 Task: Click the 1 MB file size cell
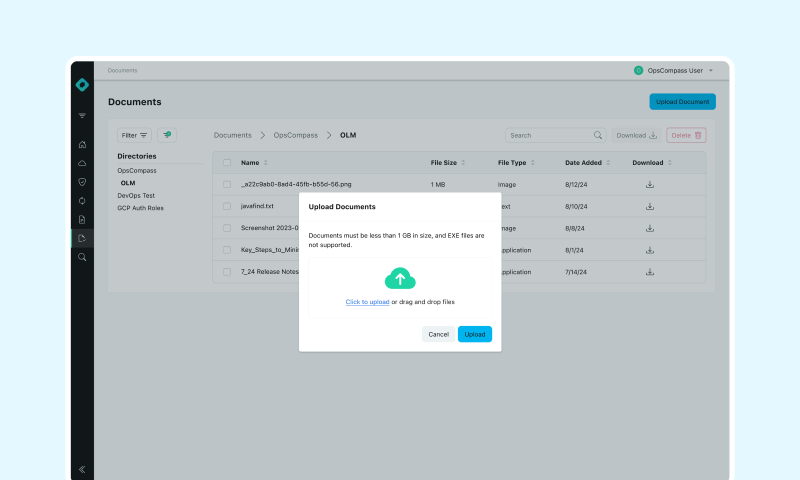[x=438, y=185]
